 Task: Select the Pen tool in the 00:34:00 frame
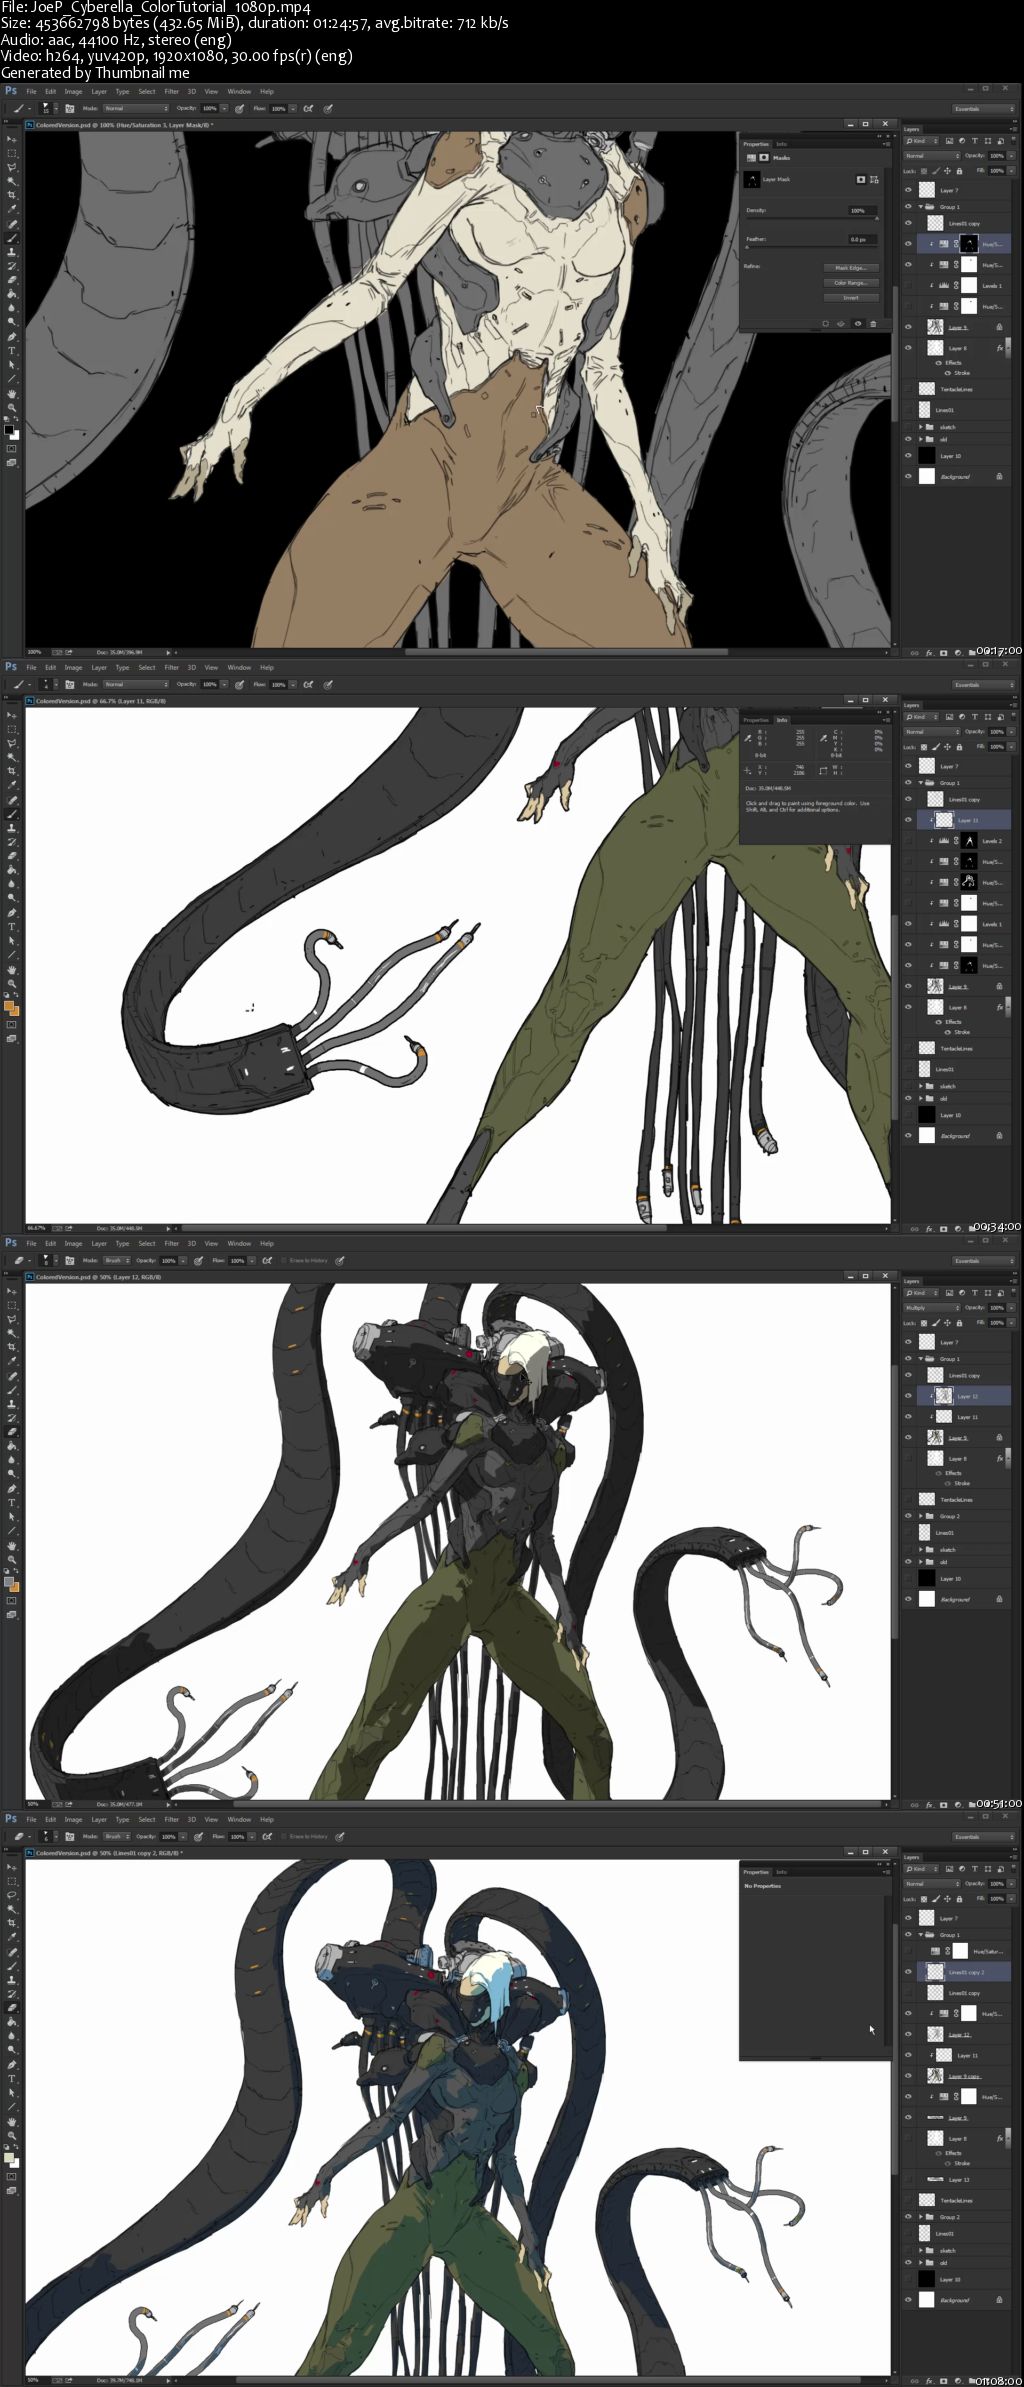pos(12,913)
